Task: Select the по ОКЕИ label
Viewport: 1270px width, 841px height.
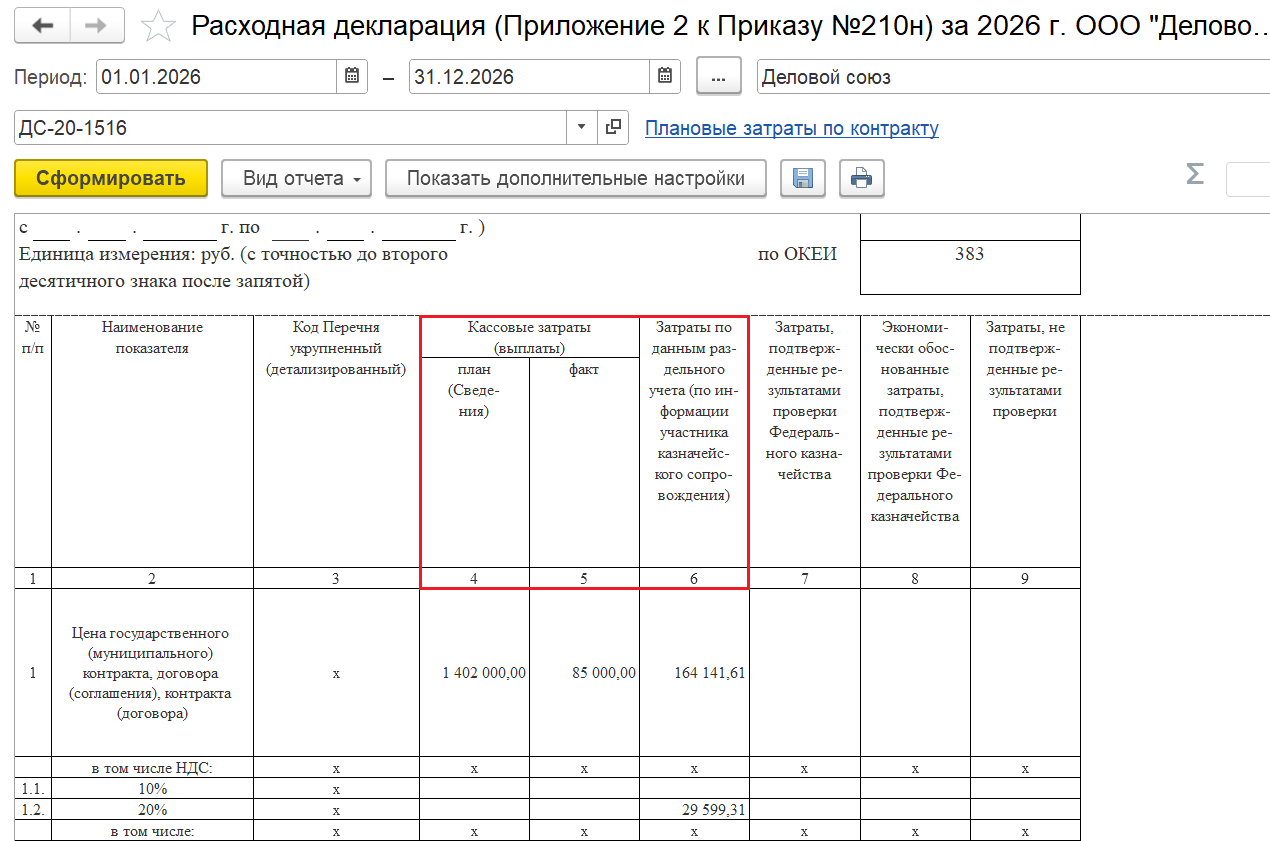Action: [797, 254]
